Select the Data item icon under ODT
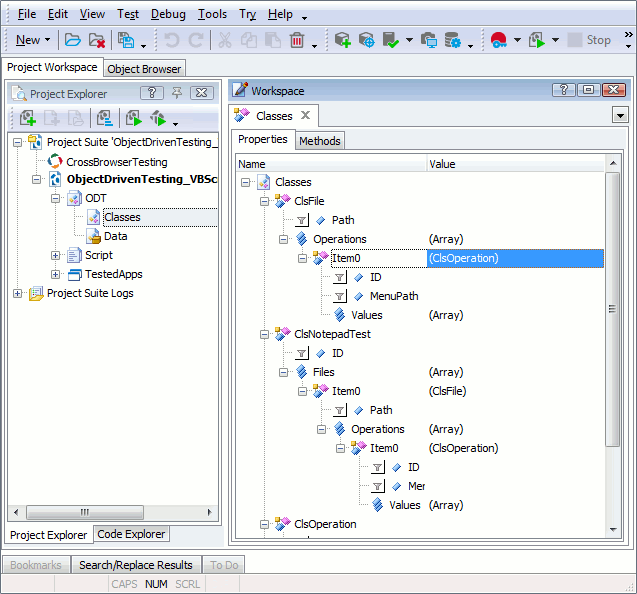 click(93, 236)
